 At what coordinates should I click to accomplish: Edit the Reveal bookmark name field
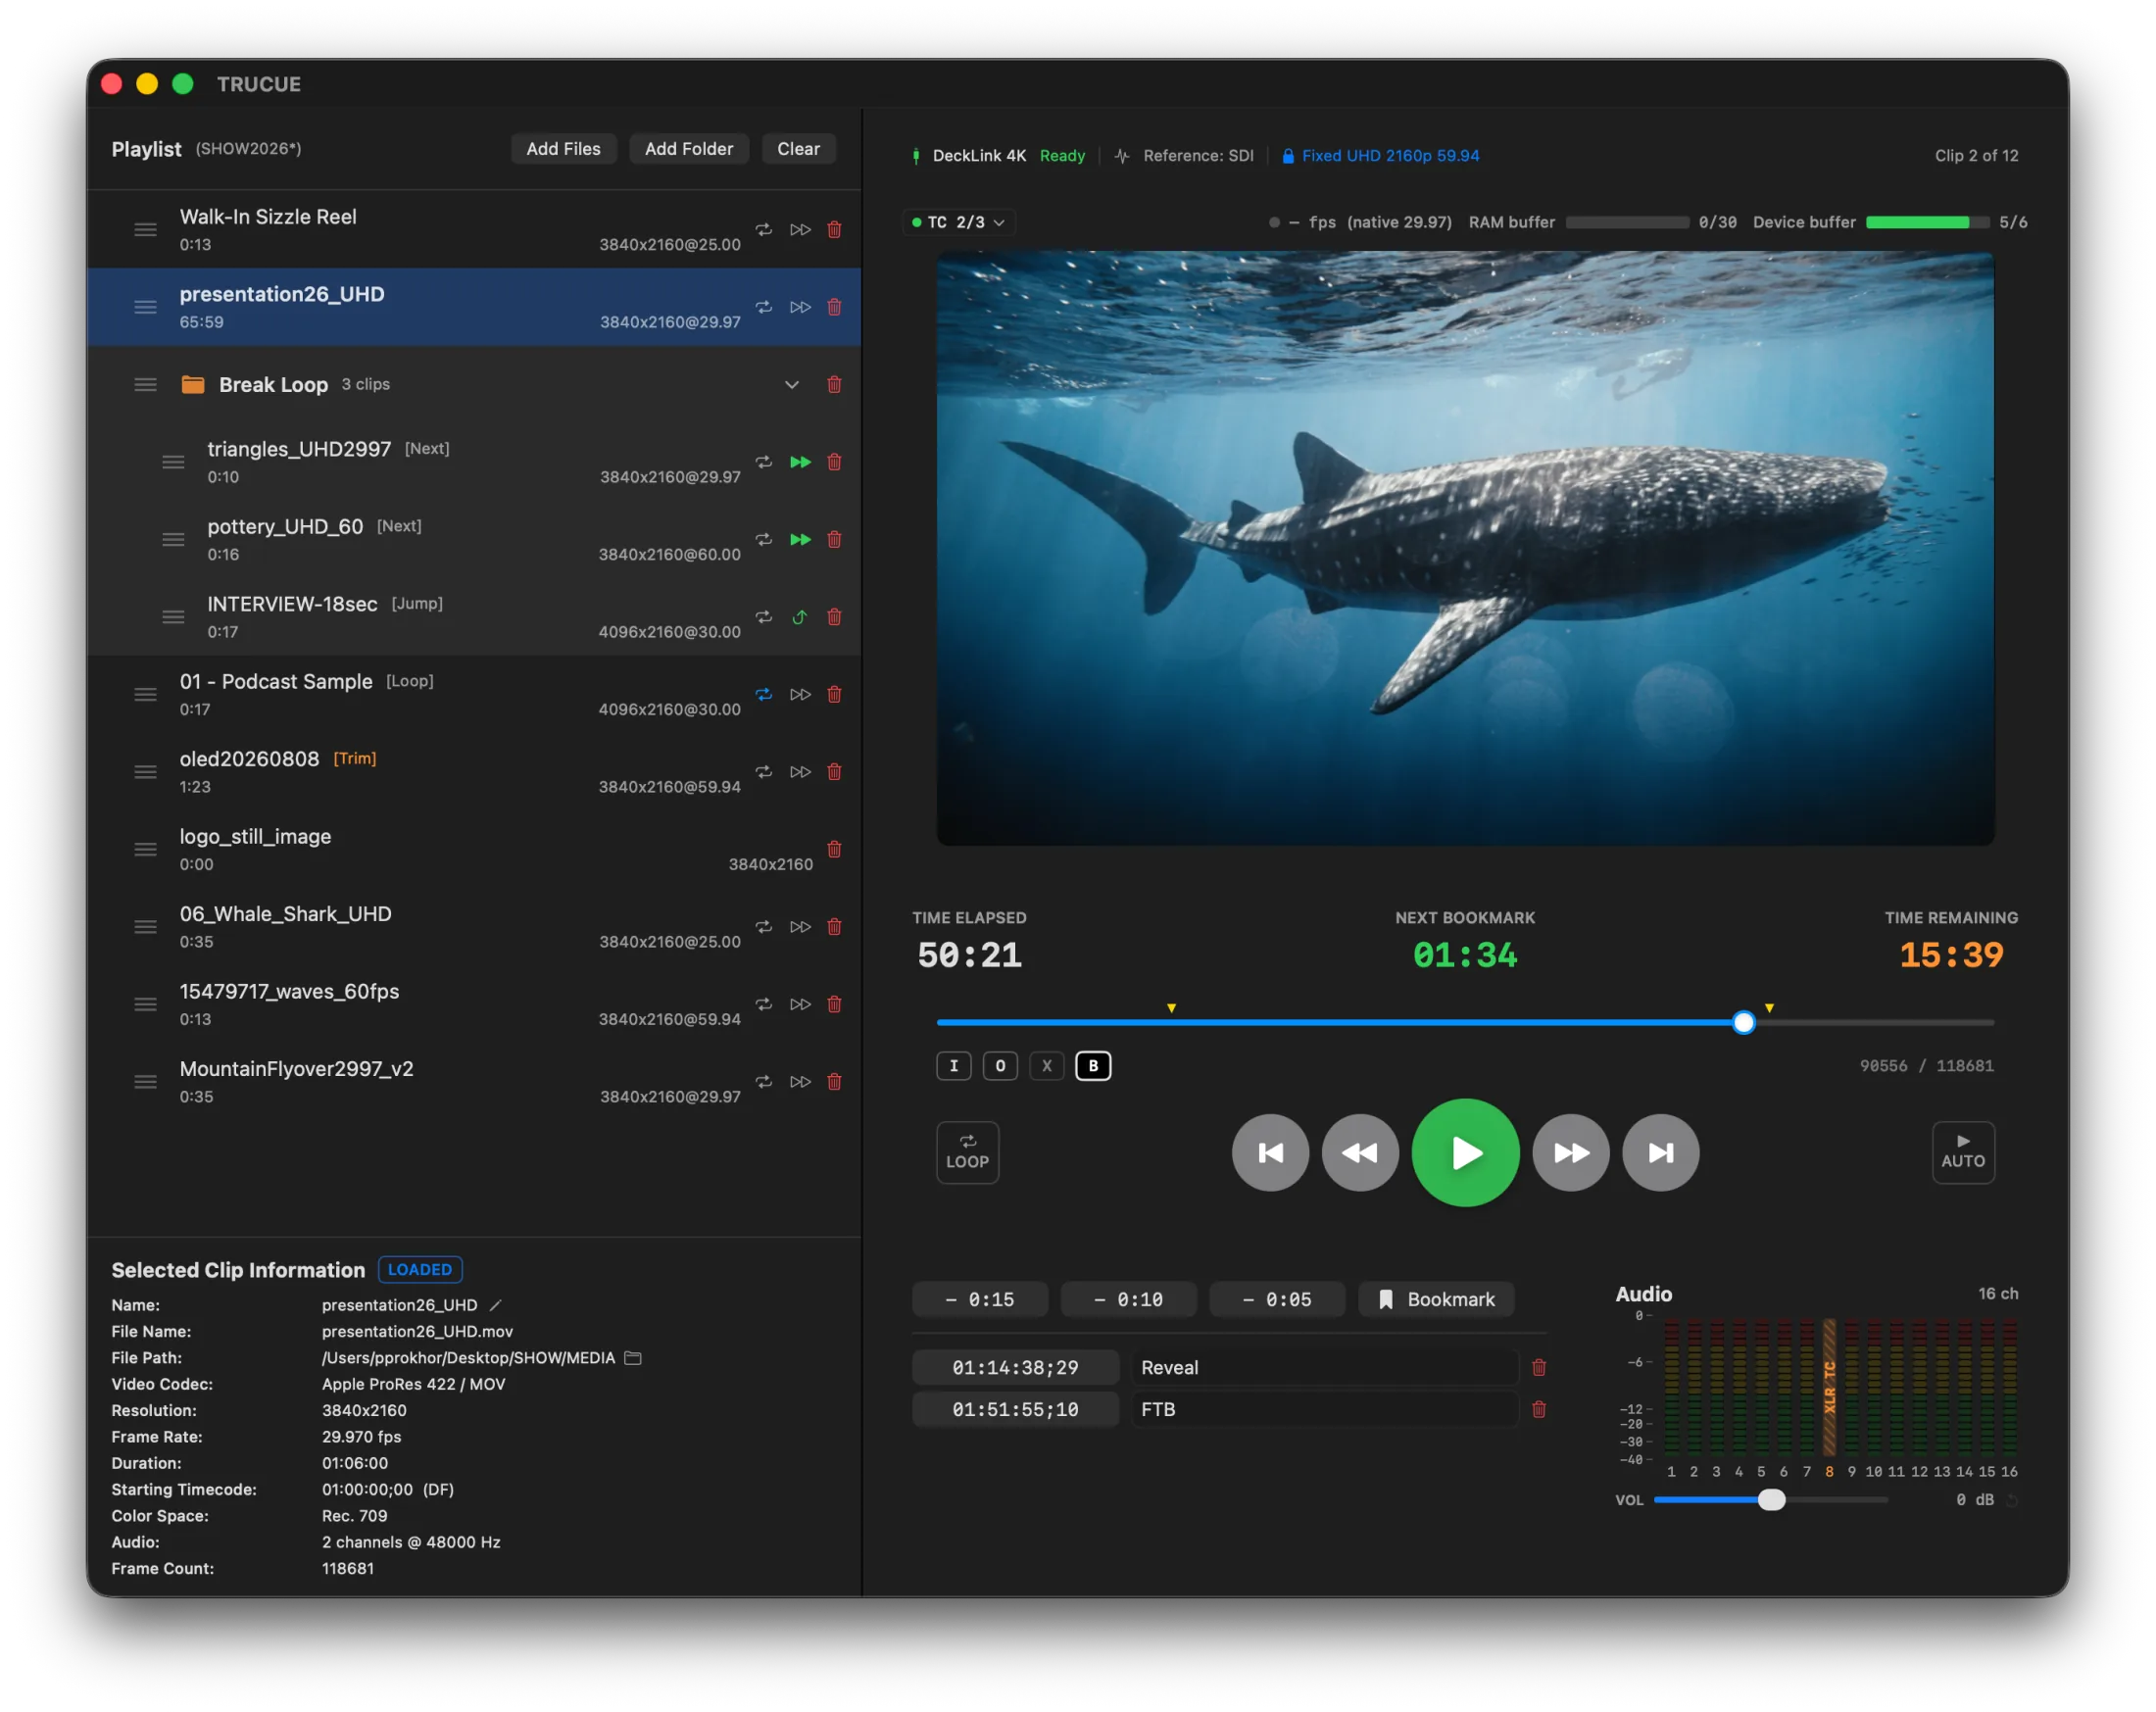pyautogui.click(x=1325, y=1367)
